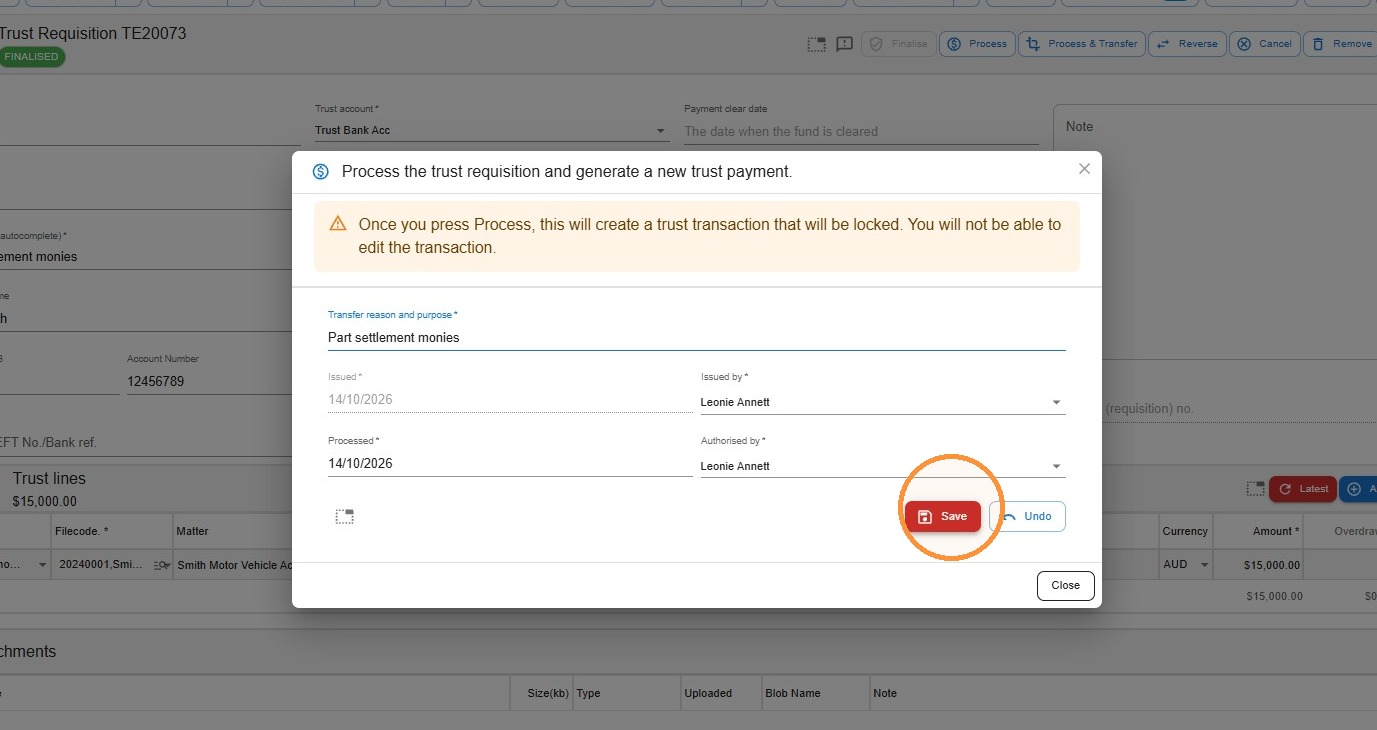Image resolution: width=1377 pixels, height=730 pixels.
Task: Choose Process & Transfer in the toolbar
Action: click(1081, 44)
